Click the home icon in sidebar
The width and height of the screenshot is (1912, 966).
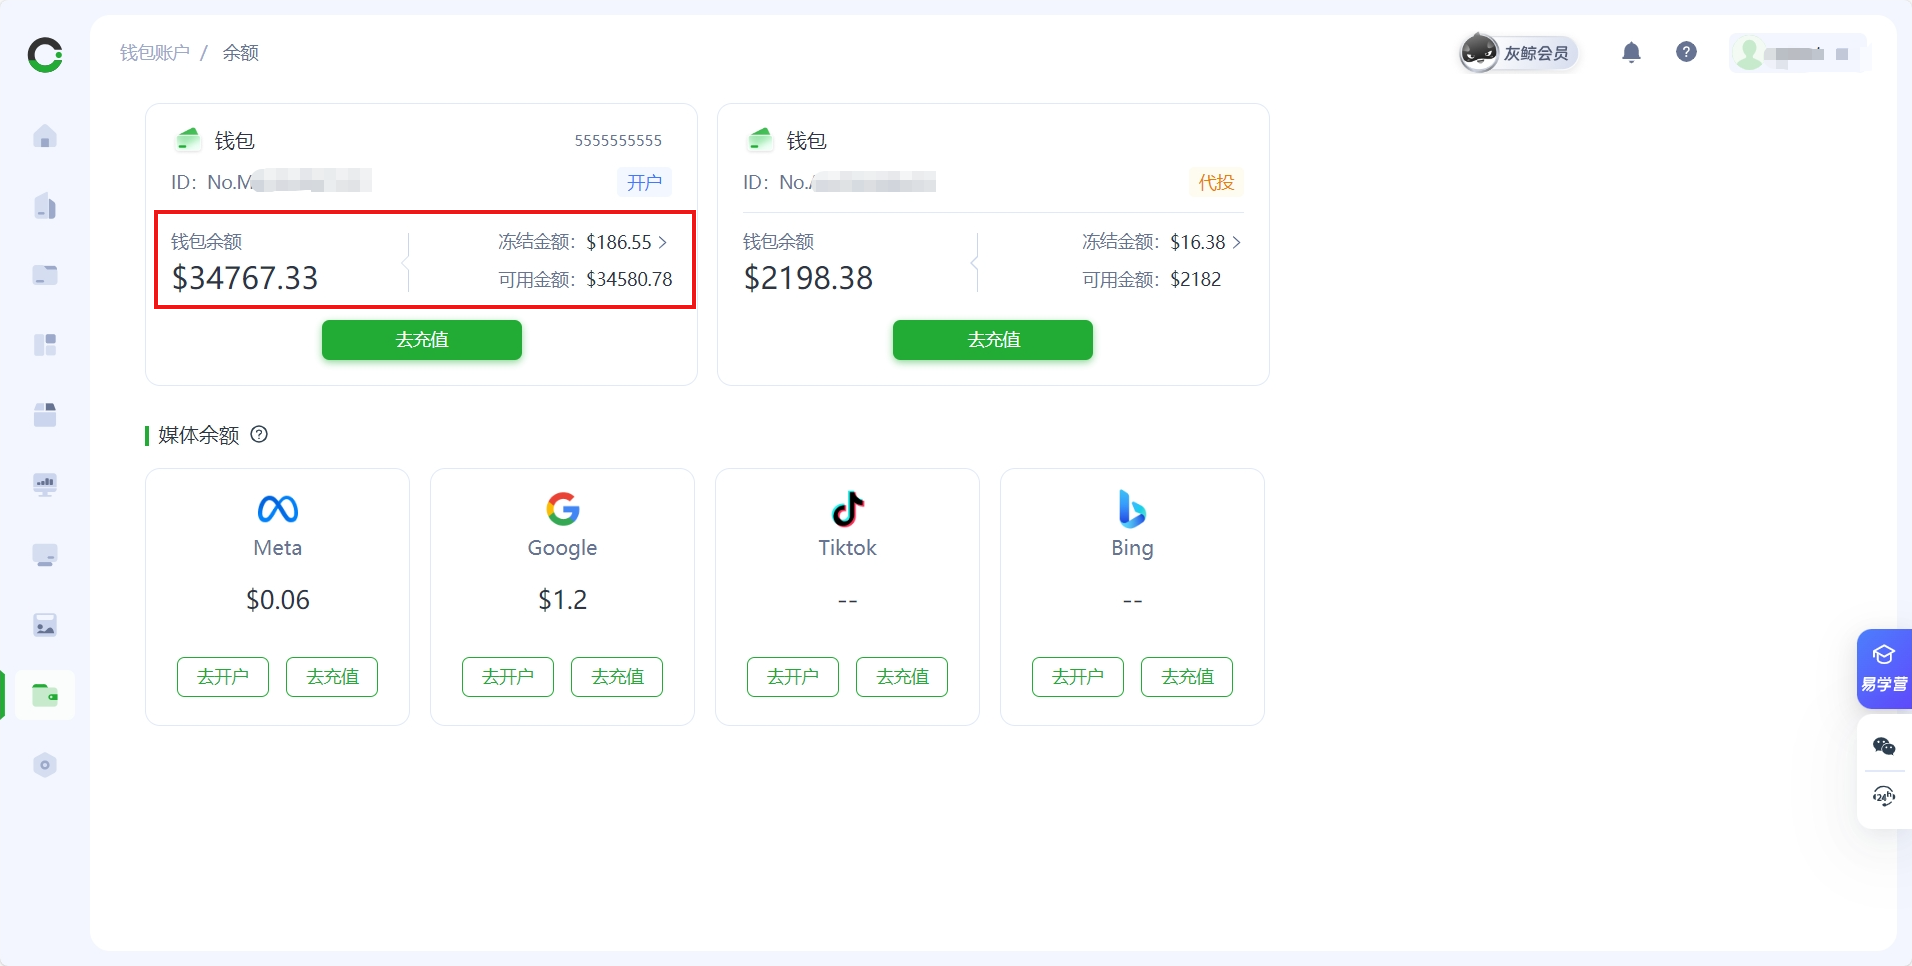coord(45,137)
